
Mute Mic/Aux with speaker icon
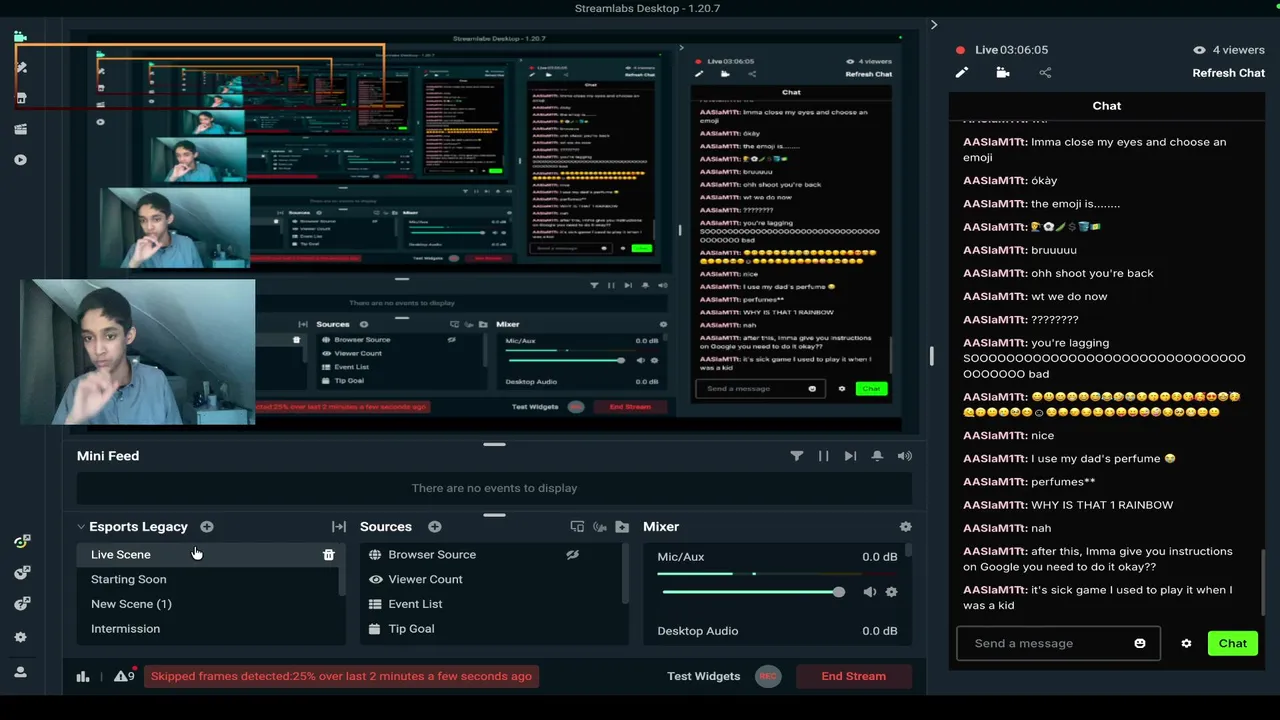[x=870, y=592]
